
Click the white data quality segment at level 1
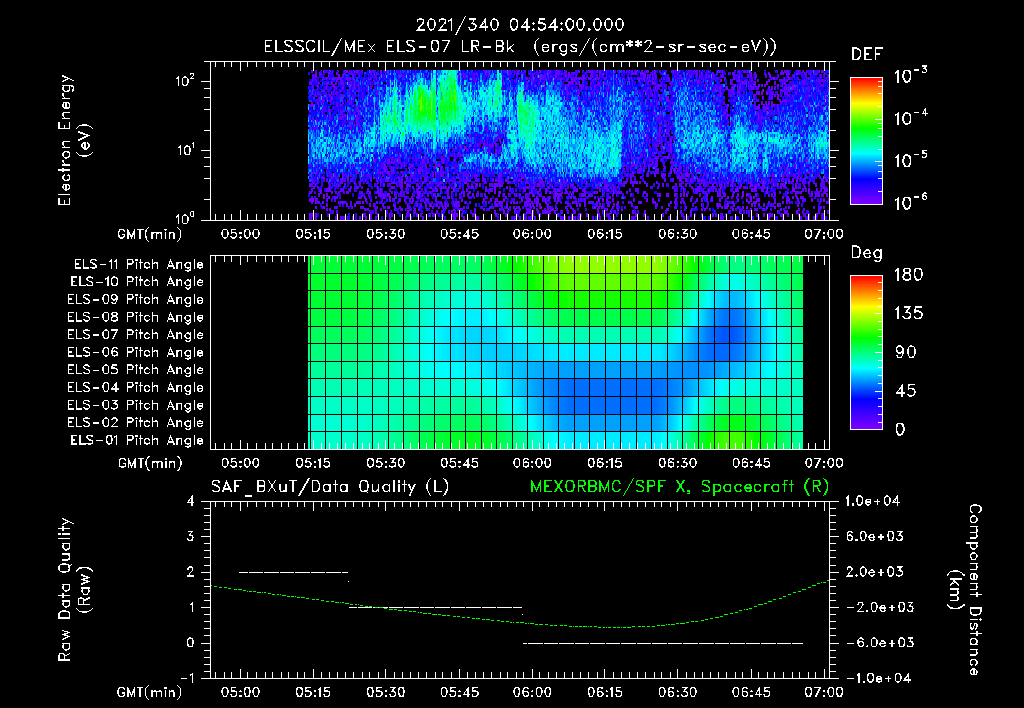[436, 607]
